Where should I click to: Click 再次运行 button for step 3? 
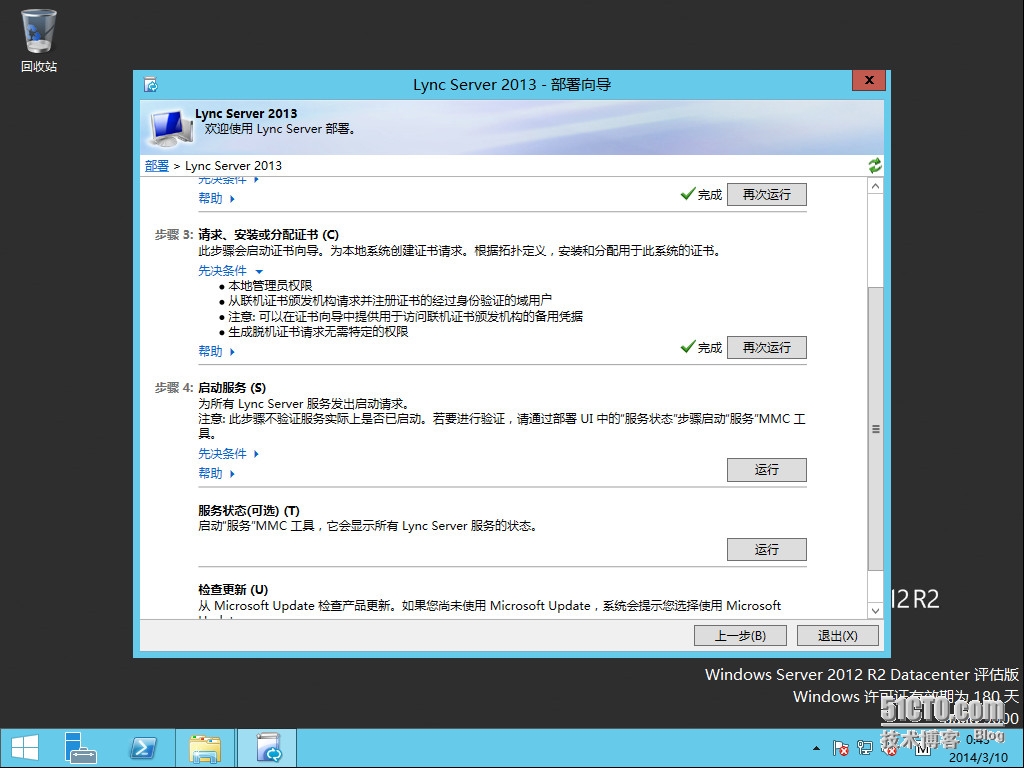click(x=767, y=347)
